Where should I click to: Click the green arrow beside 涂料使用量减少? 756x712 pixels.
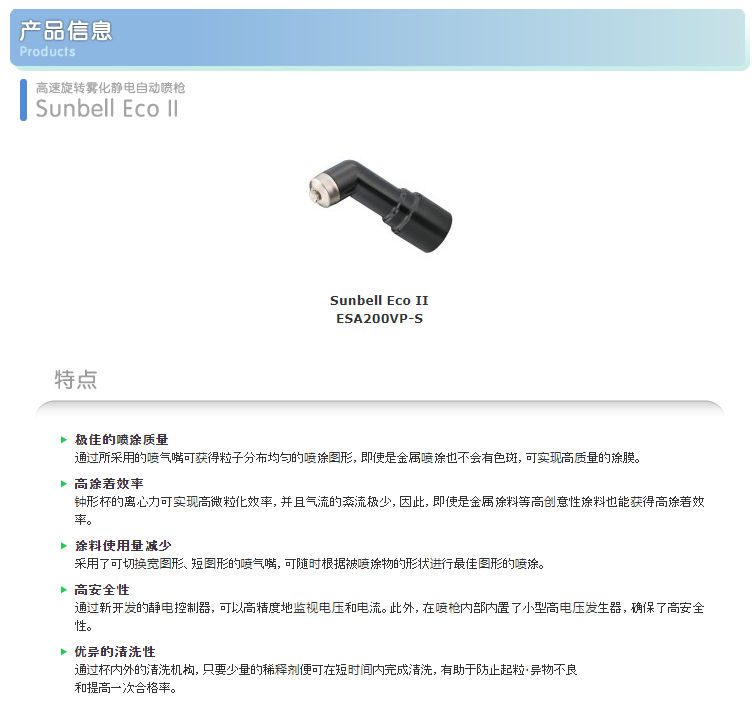point(64,546)
